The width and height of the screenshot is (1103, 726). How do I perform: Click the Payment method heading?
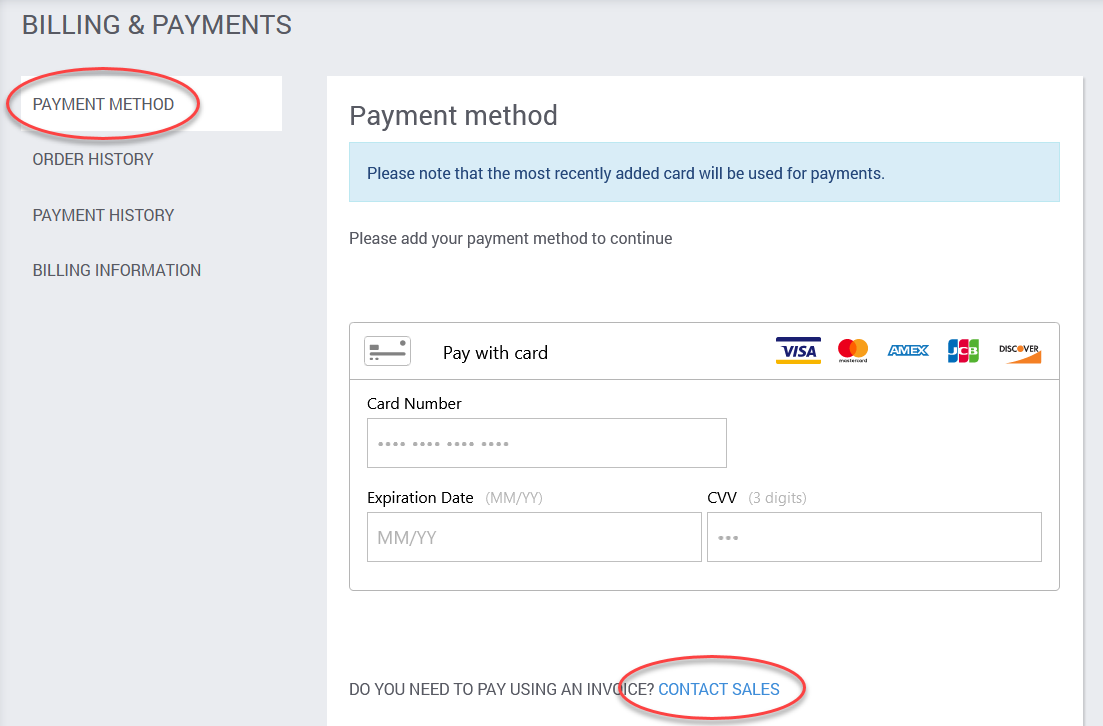coord(454,115)
